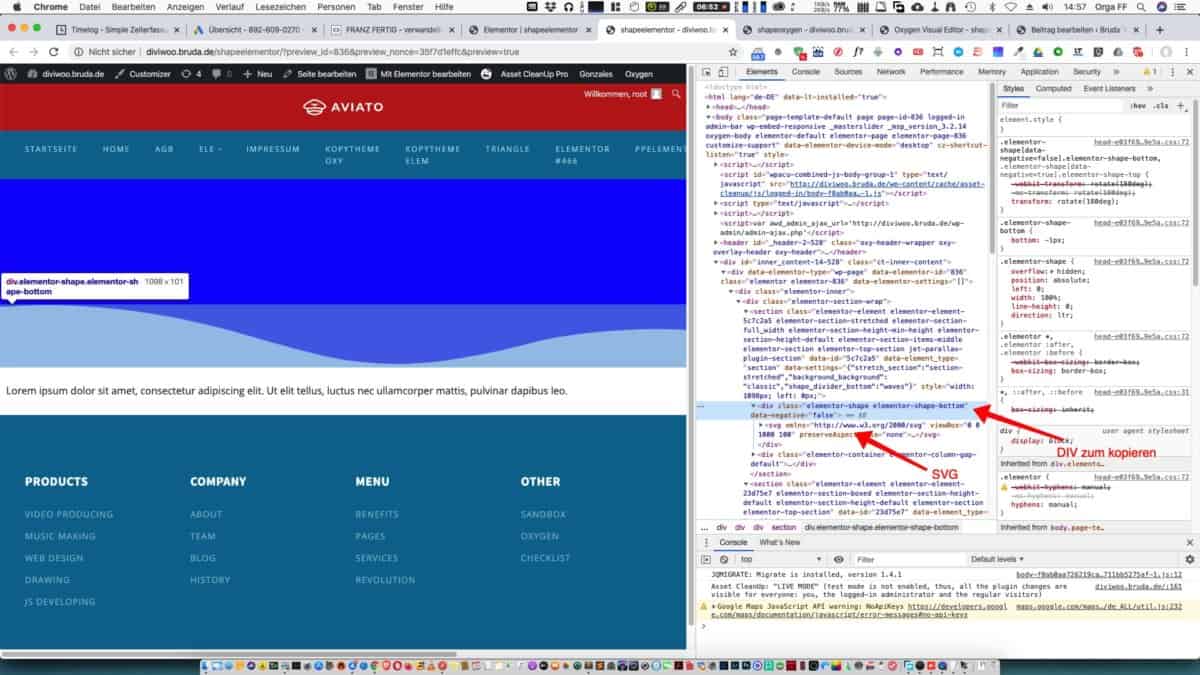Toggle the :hov element state panel
The image size is (1200, 675).
point(1138,105)
